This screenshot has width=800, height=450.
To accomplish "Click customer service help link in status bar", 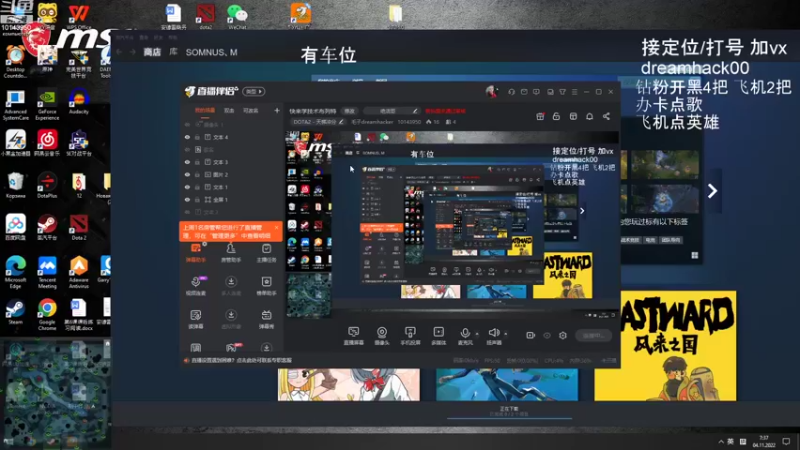I will point(241,360).
